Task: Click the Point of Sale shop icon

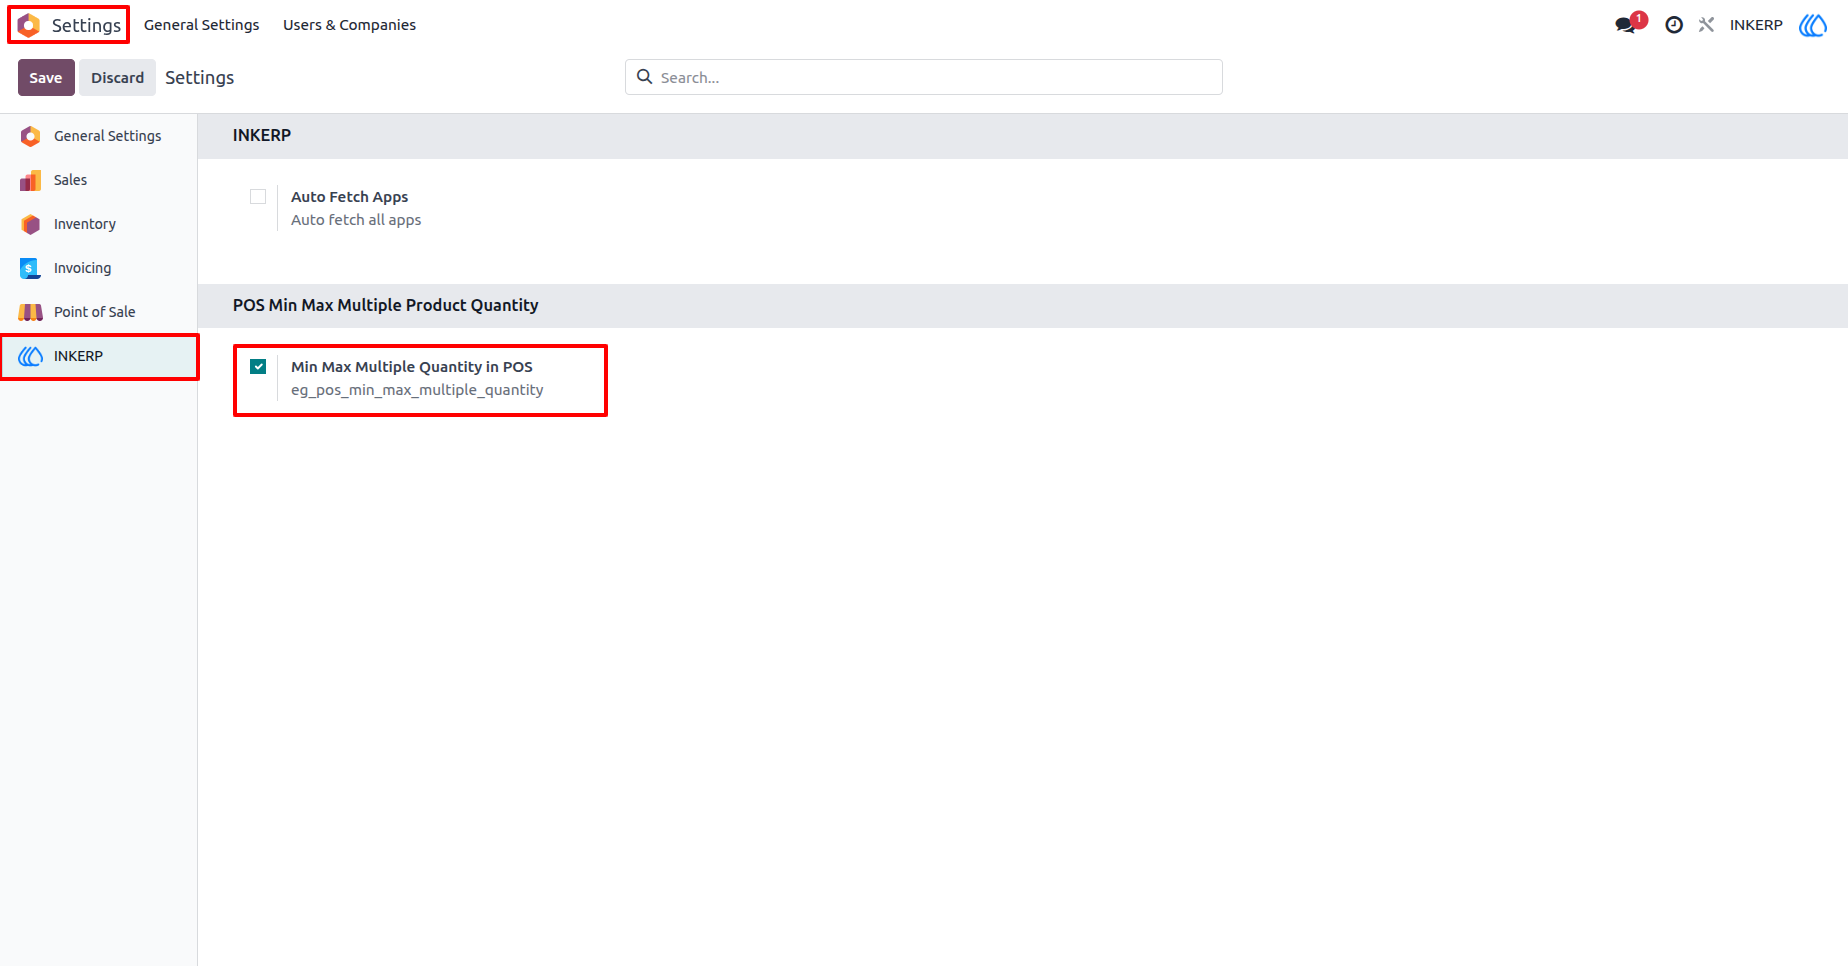Action: pyautogui.click(x=31, y=312)
